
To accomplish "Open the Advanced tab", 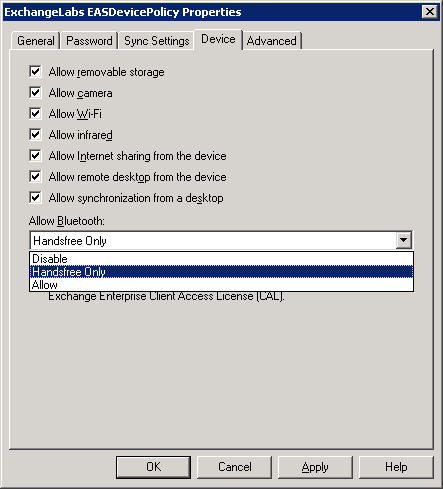I will 272,41.
